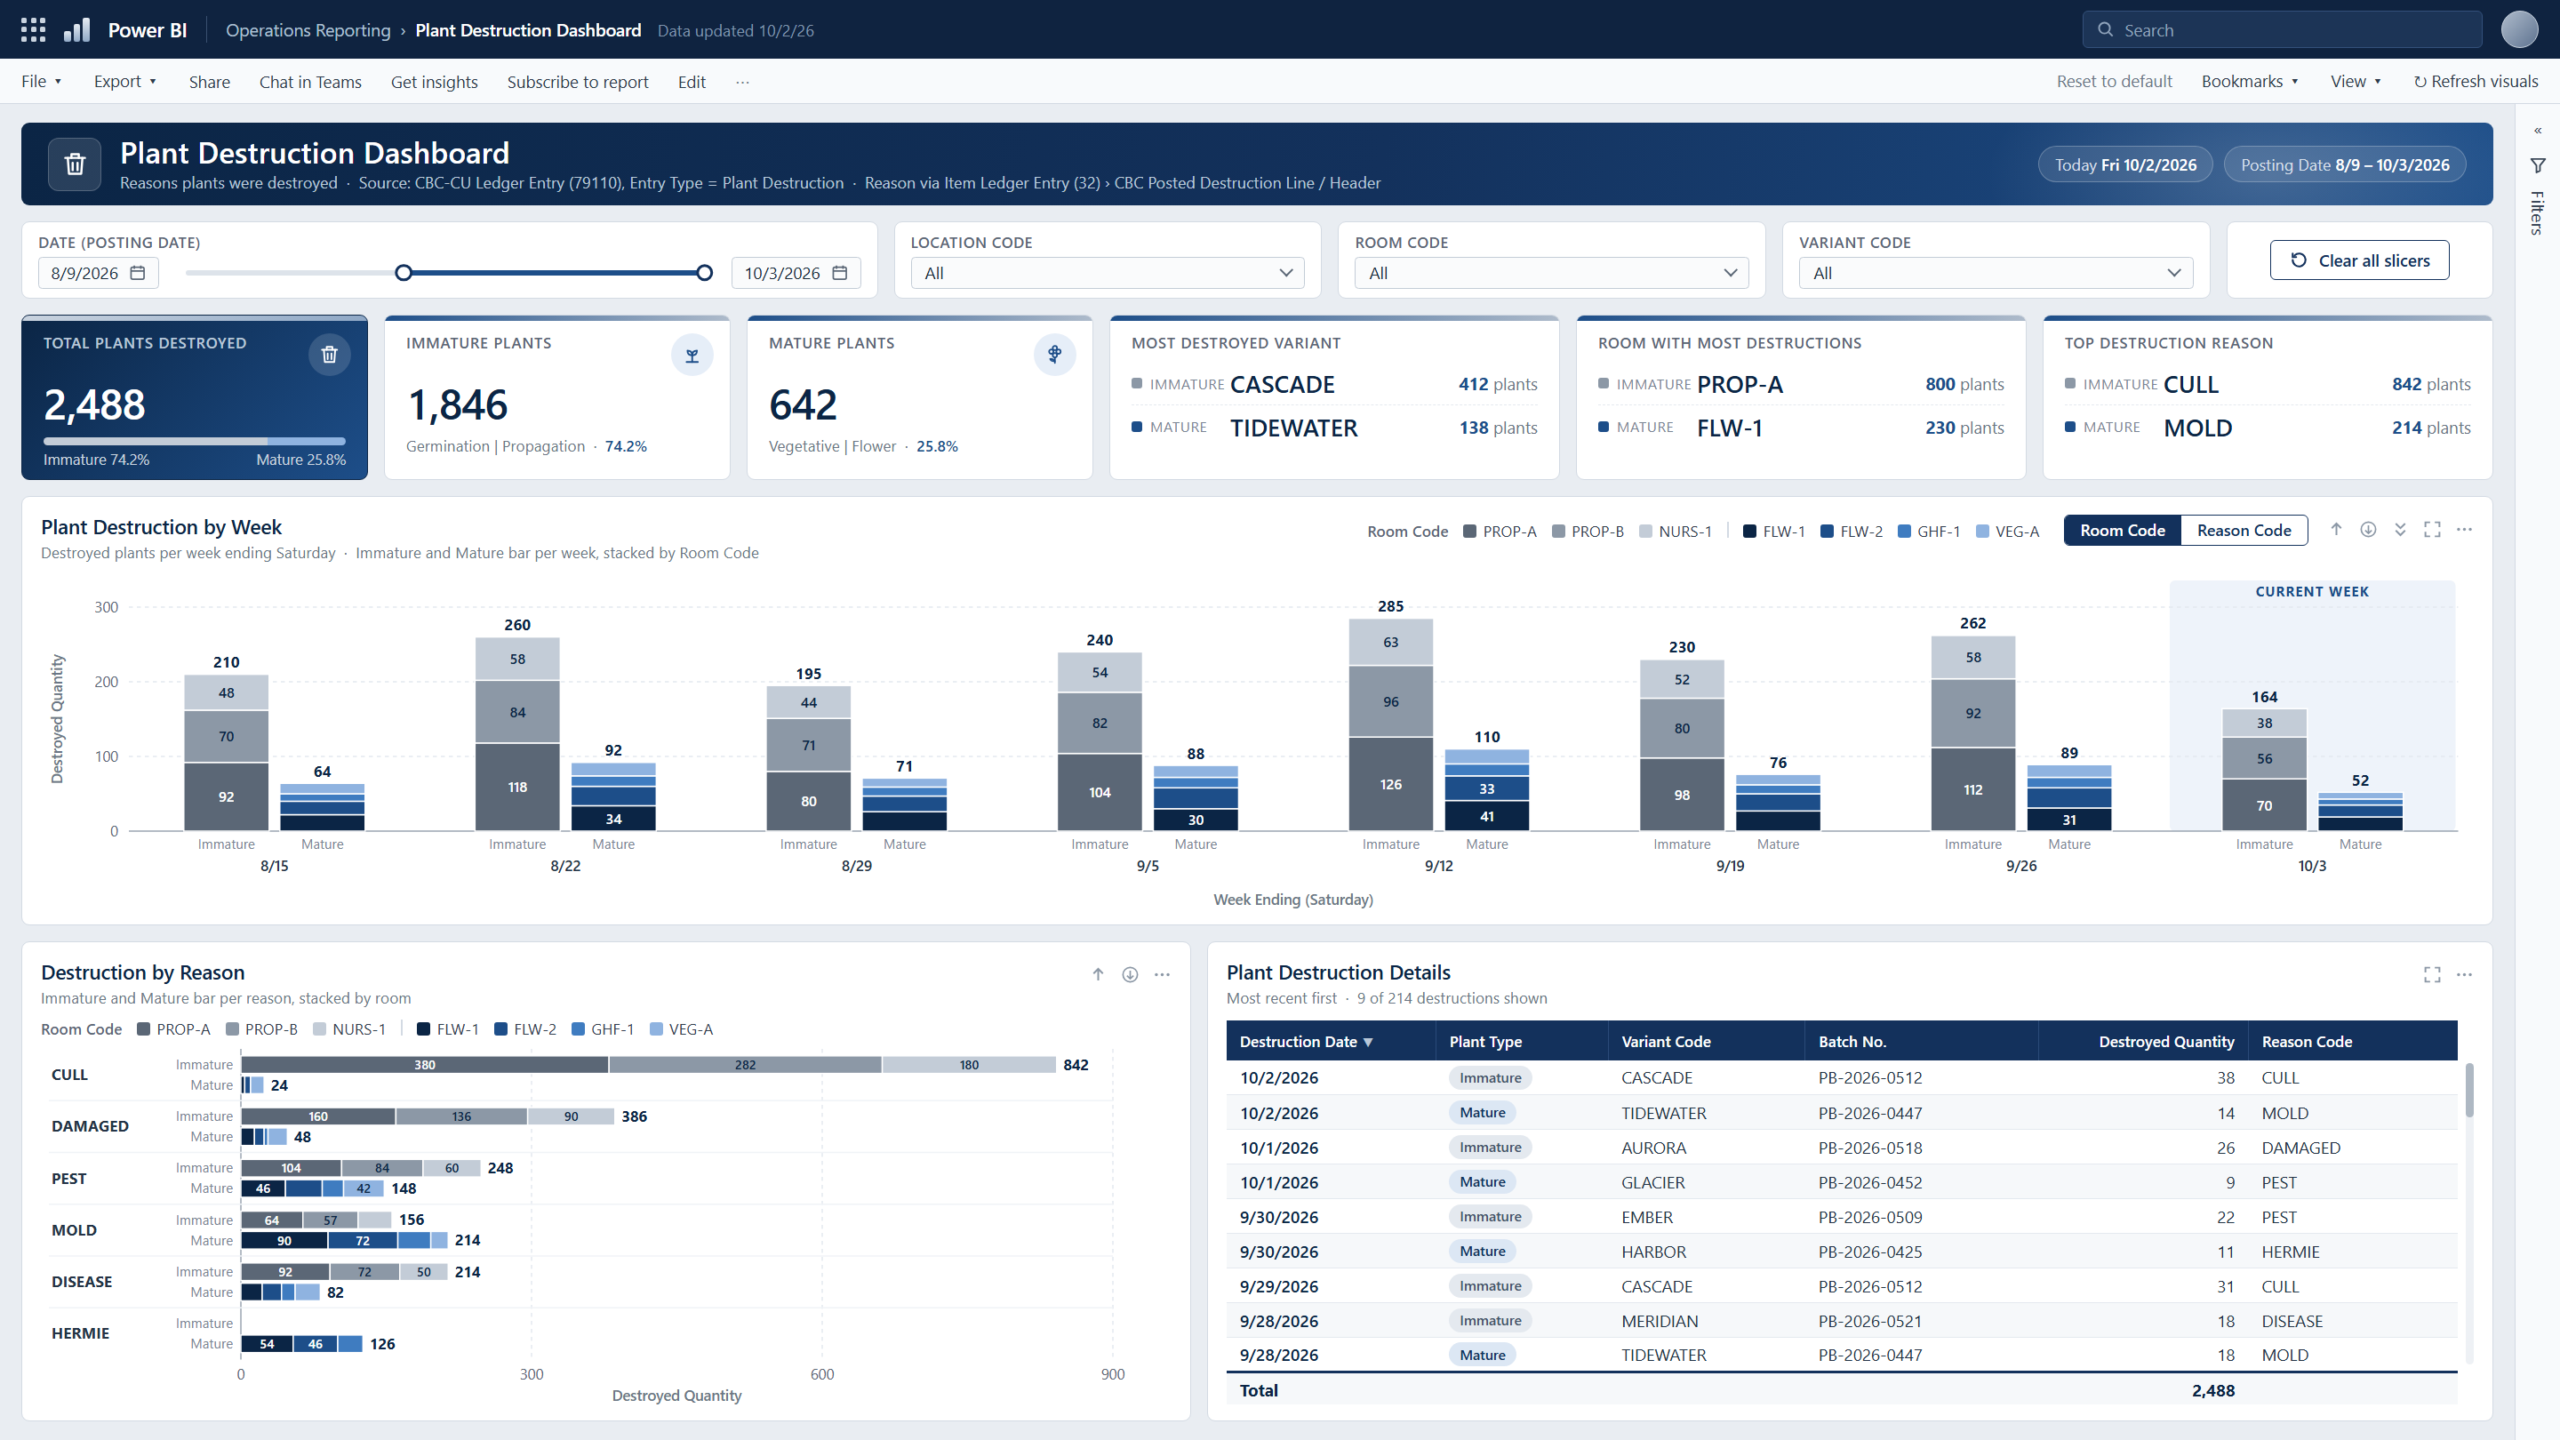Open focus mode for Plant Destruction Details
Viewport: 2560px width, 1440px height.
tap(2432, 974)
